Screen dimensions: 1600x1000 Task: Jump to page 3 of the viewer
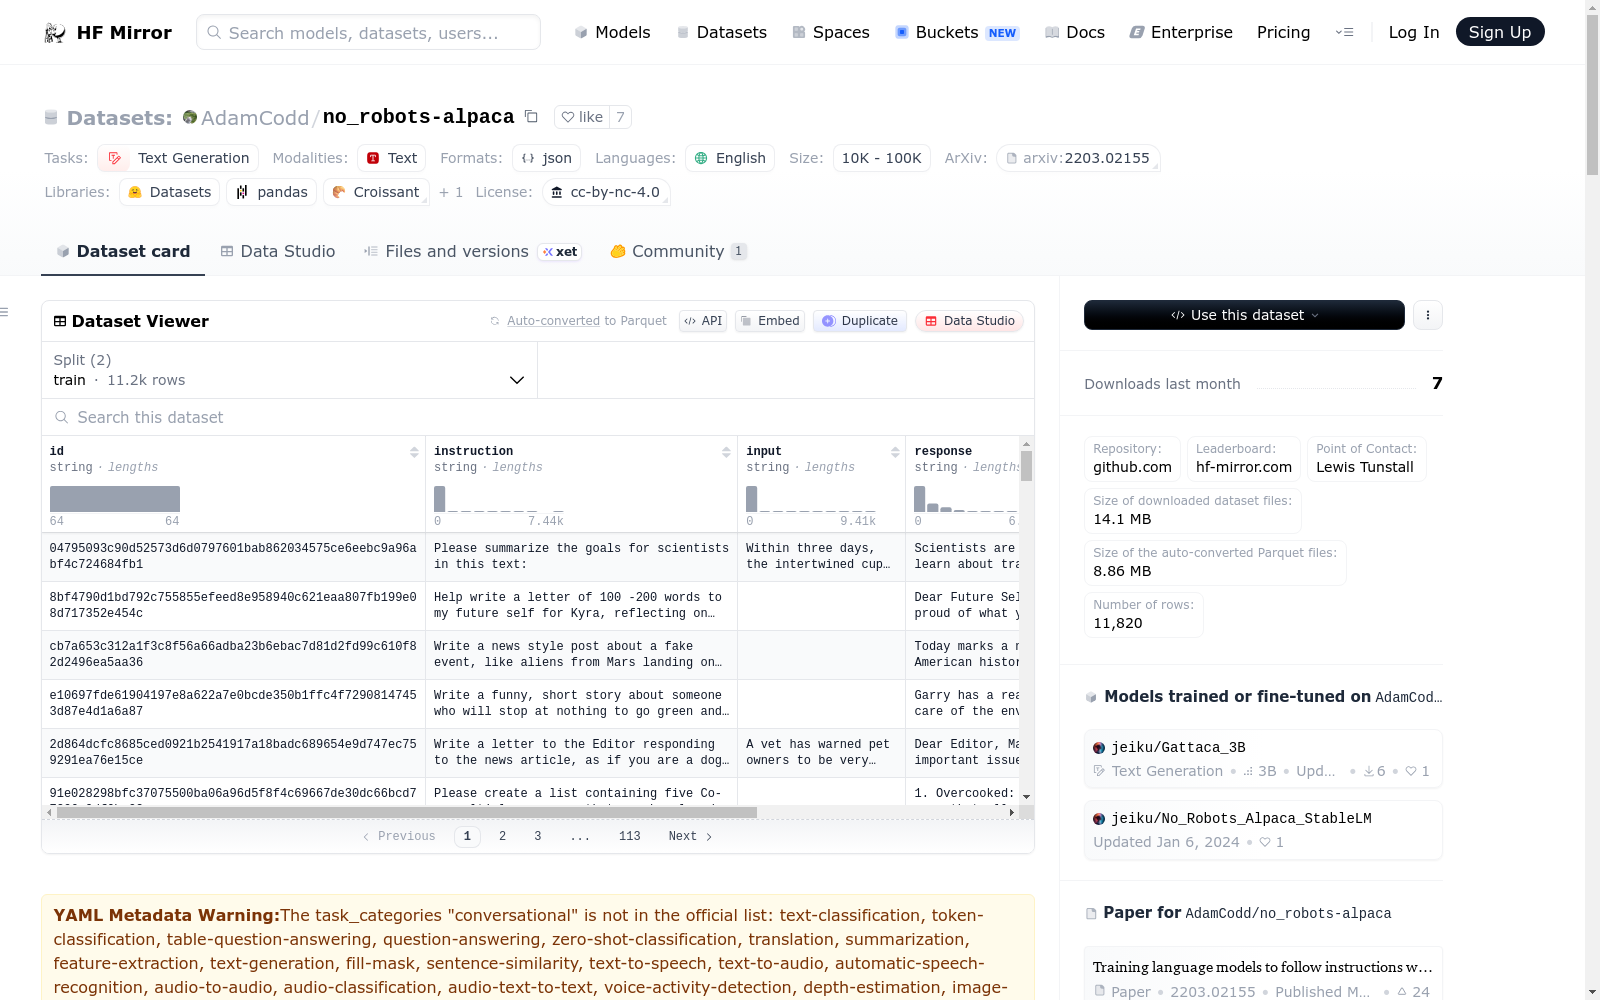(x=538, y=836)
